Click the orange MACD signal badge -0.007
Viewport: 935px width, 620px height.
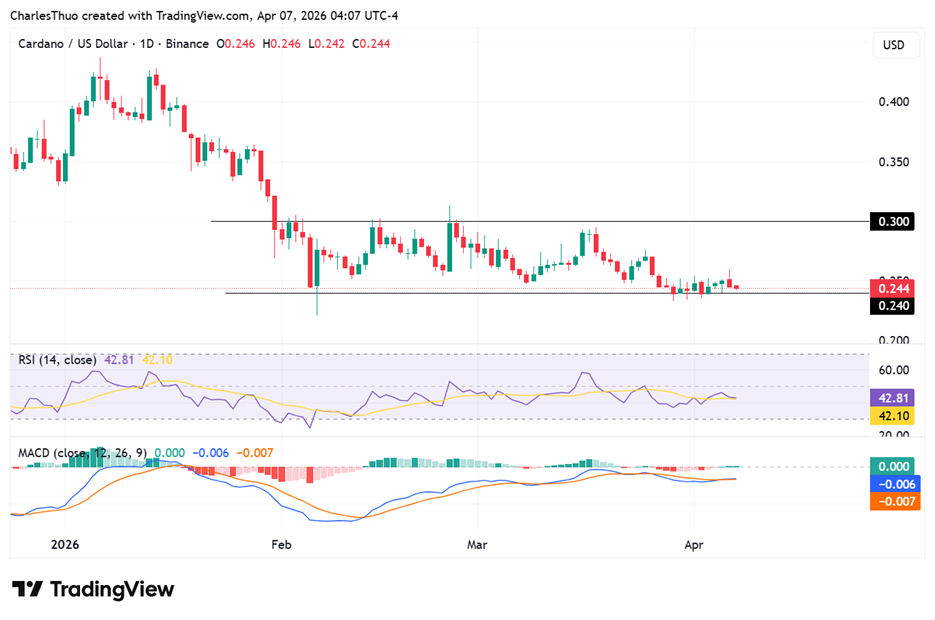pyautogui.click(x=891, y=499)
